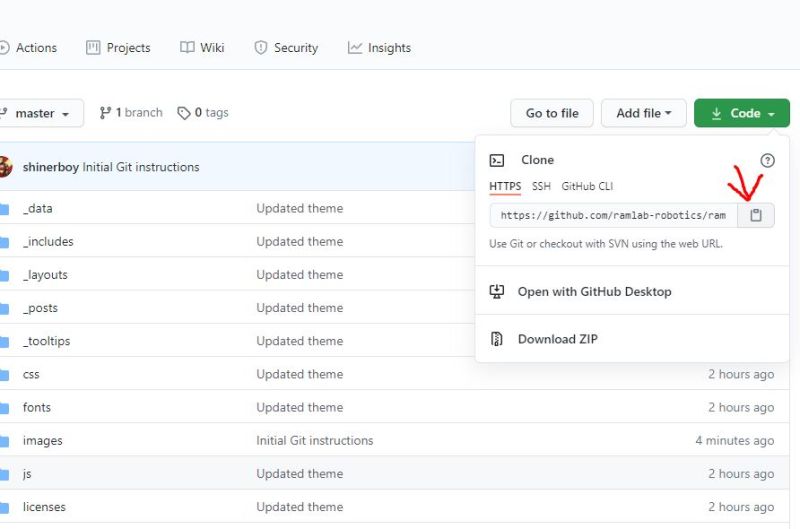Click the tag icon beside 0 tags
800x529 pixels.
point(183,113)
